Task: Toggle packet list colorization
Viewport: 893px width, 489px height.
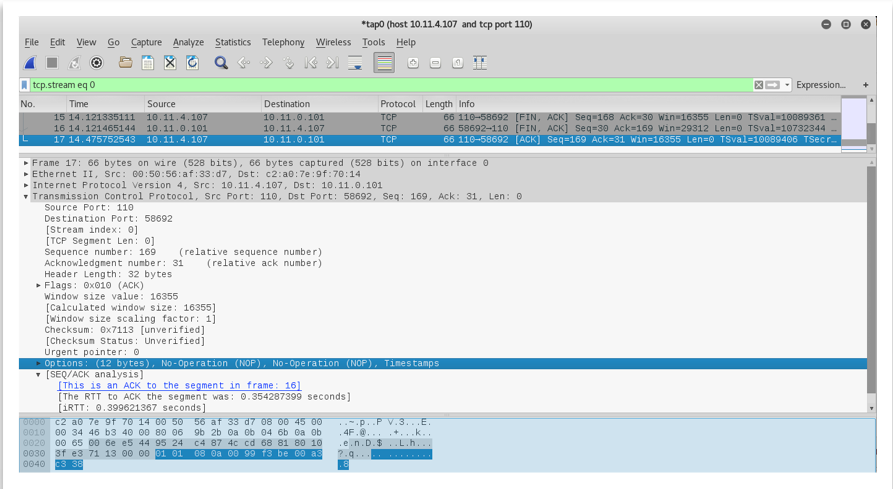Action: point(384,63)
